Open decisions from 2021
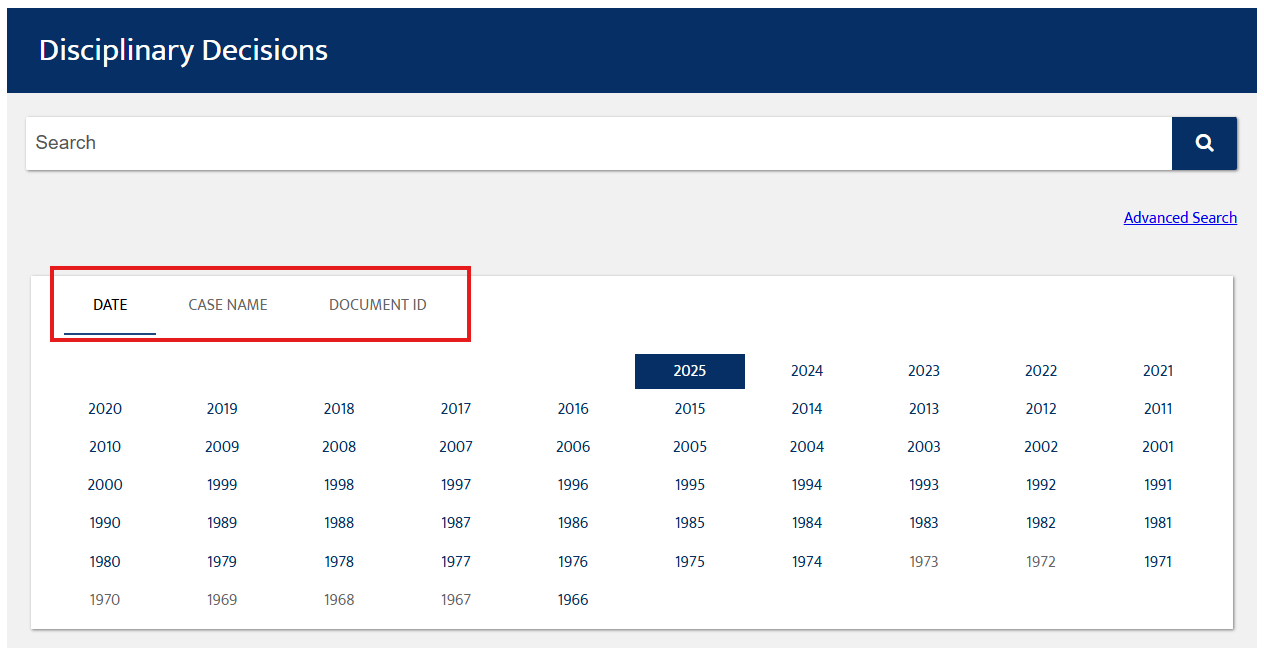The image size is (1264, 656). pos(1157,371)
